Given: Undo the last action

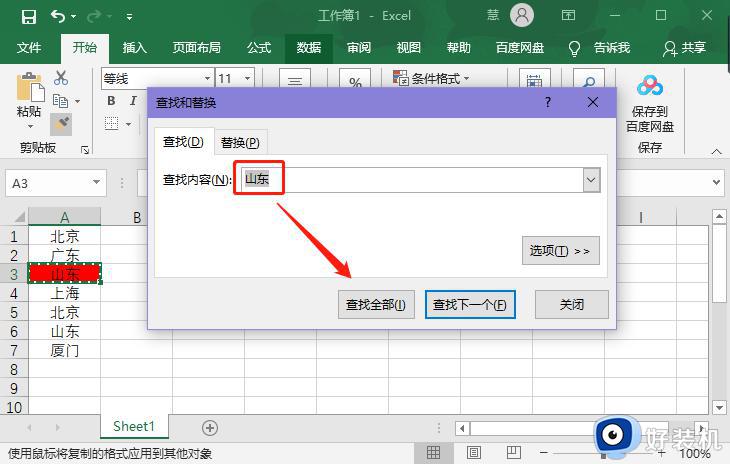Looking at the screenshot, I should coord(58,16).
